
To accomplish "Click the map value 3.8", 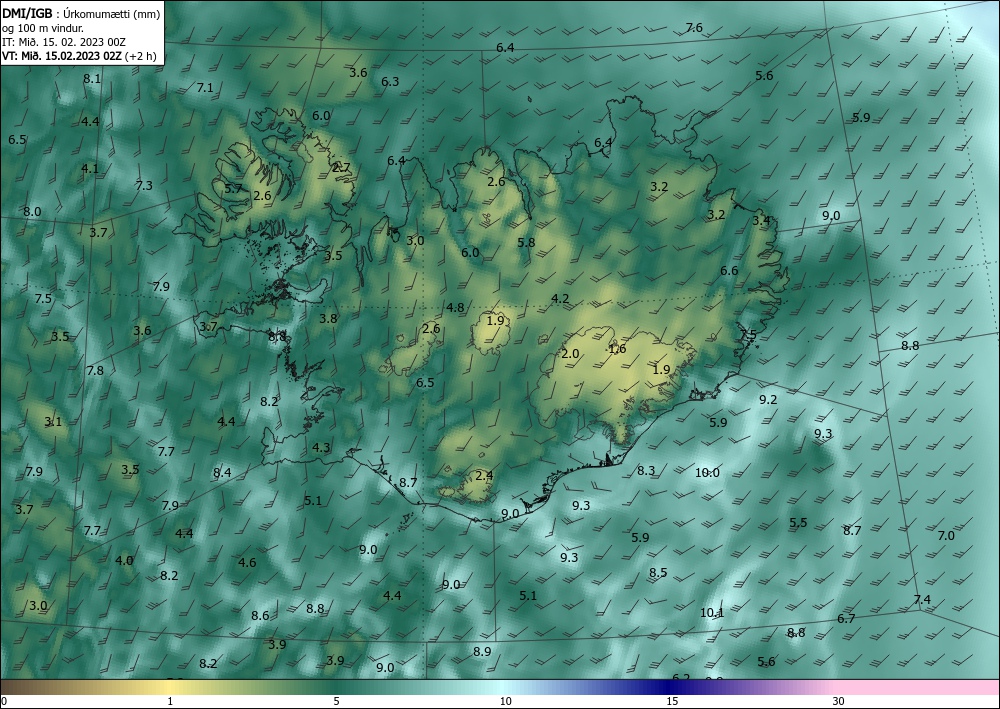I will (328, 318).
